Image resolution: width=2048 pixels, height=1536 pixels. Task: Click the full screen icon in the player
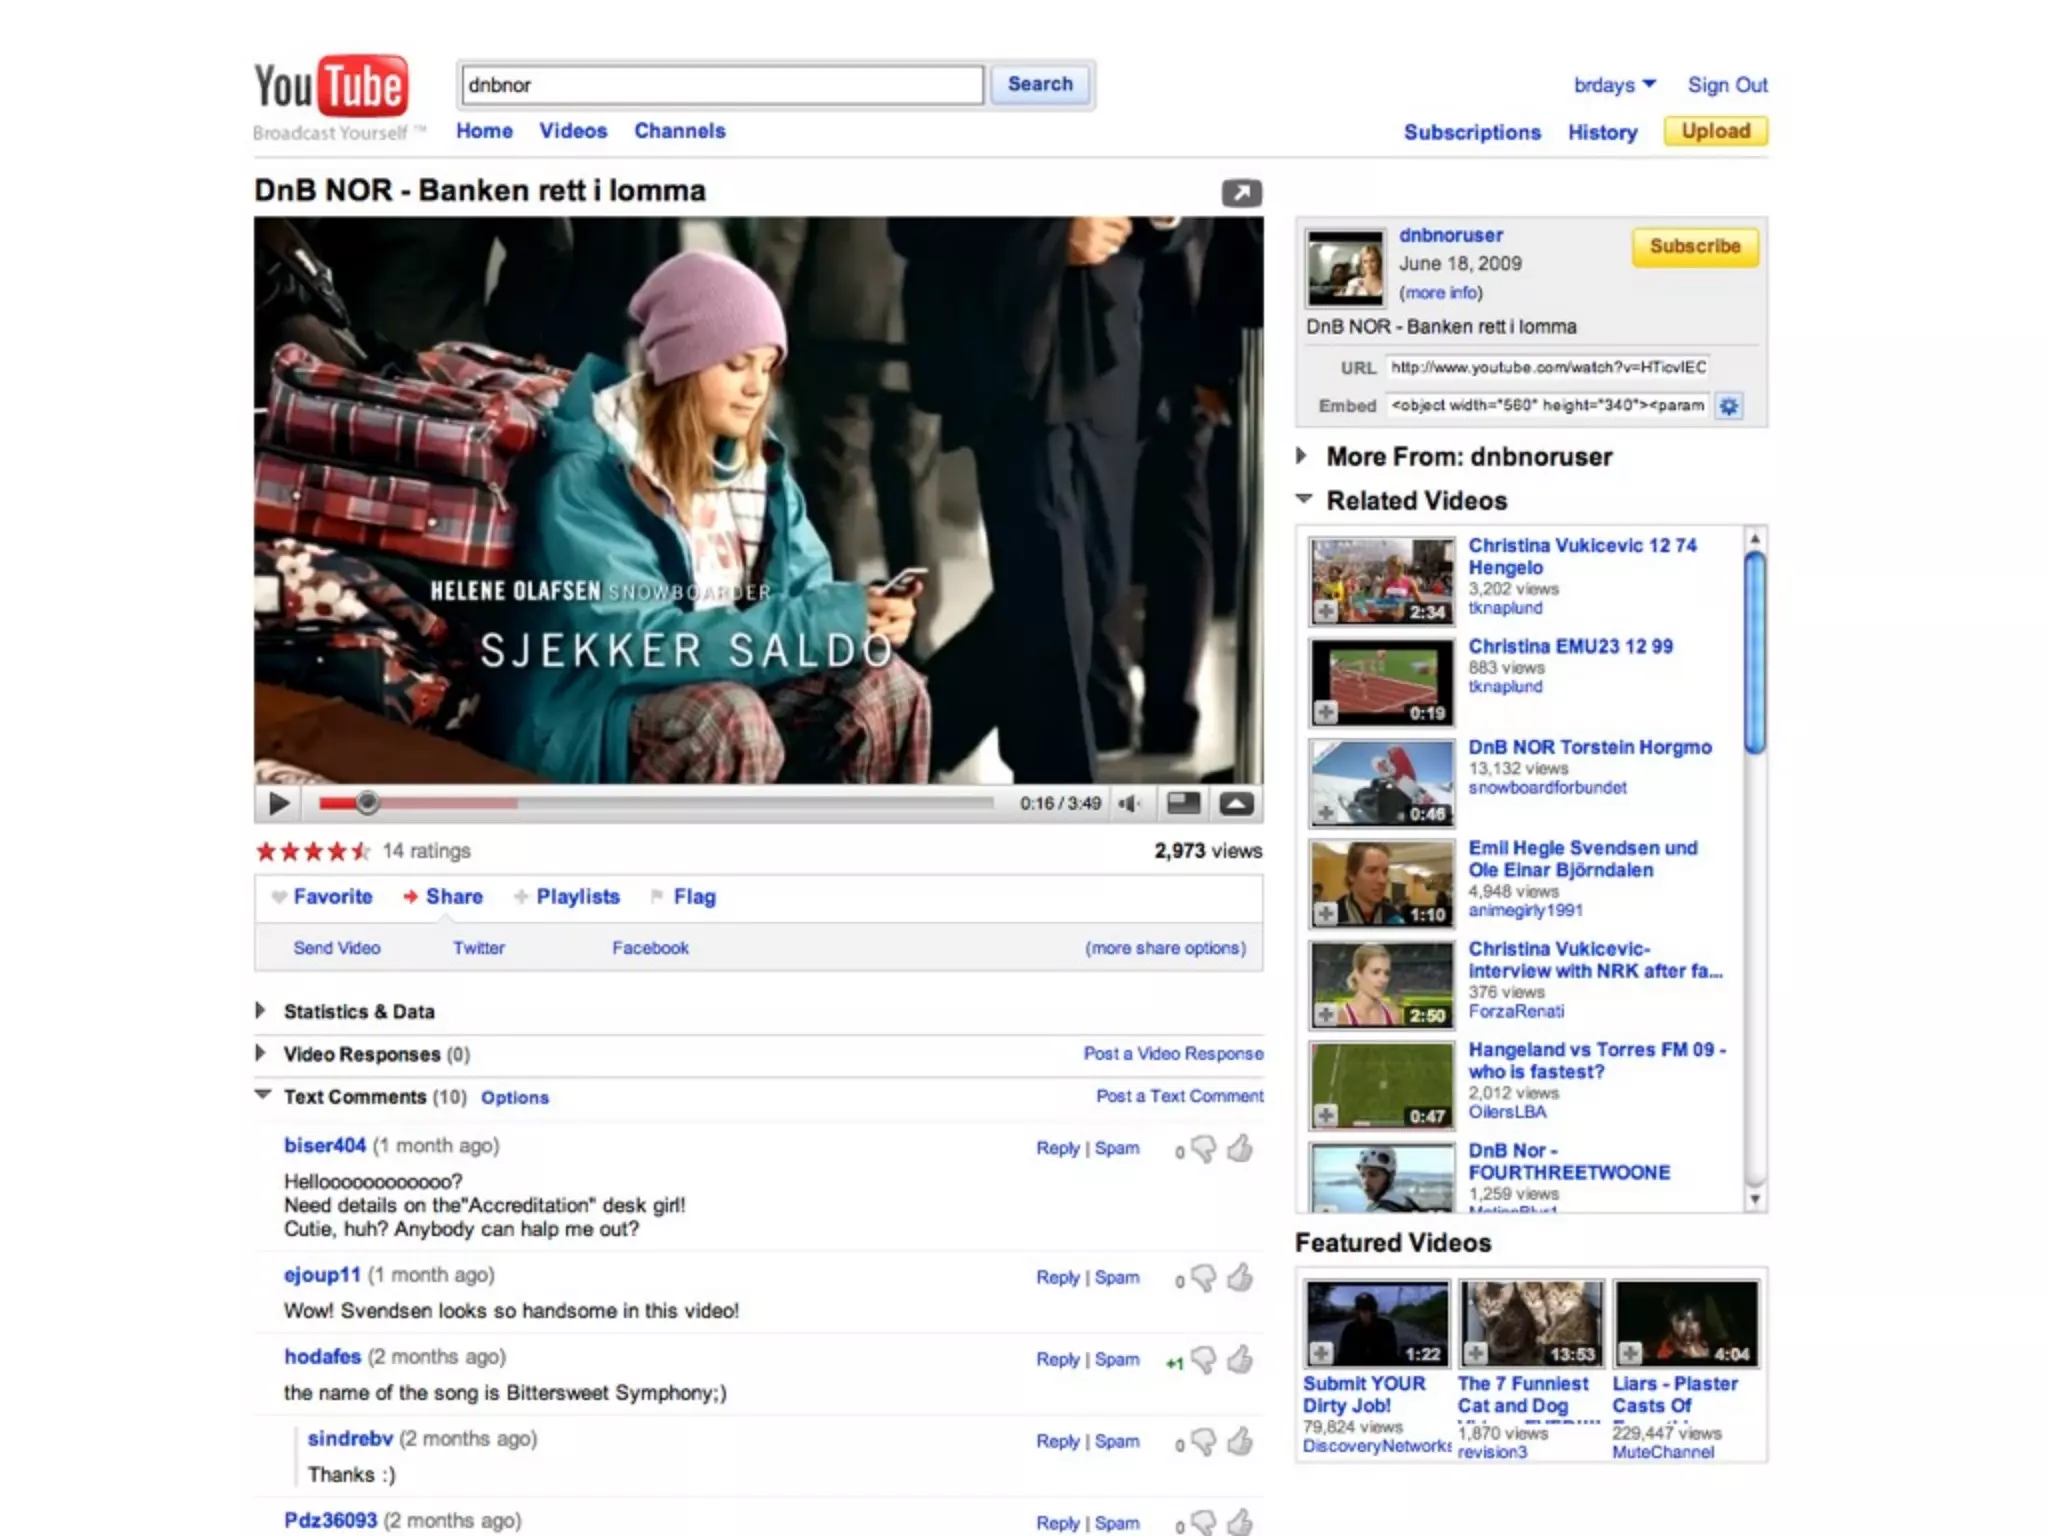point(1236,803)
